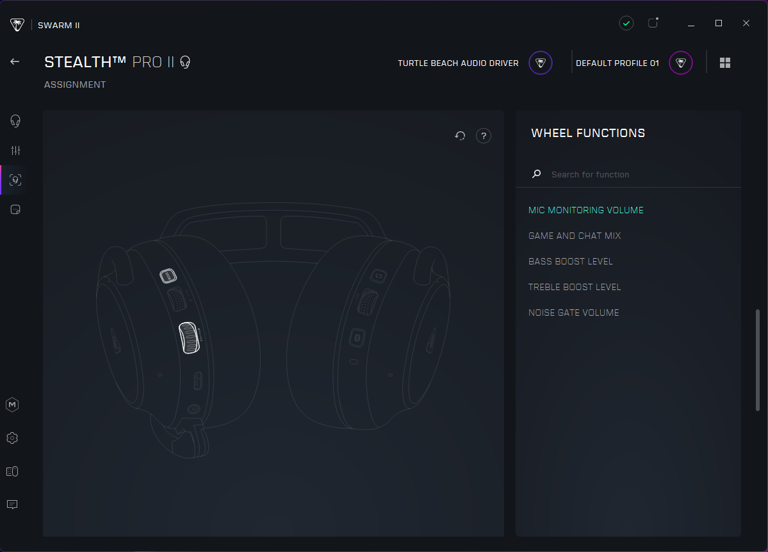This screenshot has height=552, width=768.
Task: Click the green checkmark status icon
Action: pos(626,23)
